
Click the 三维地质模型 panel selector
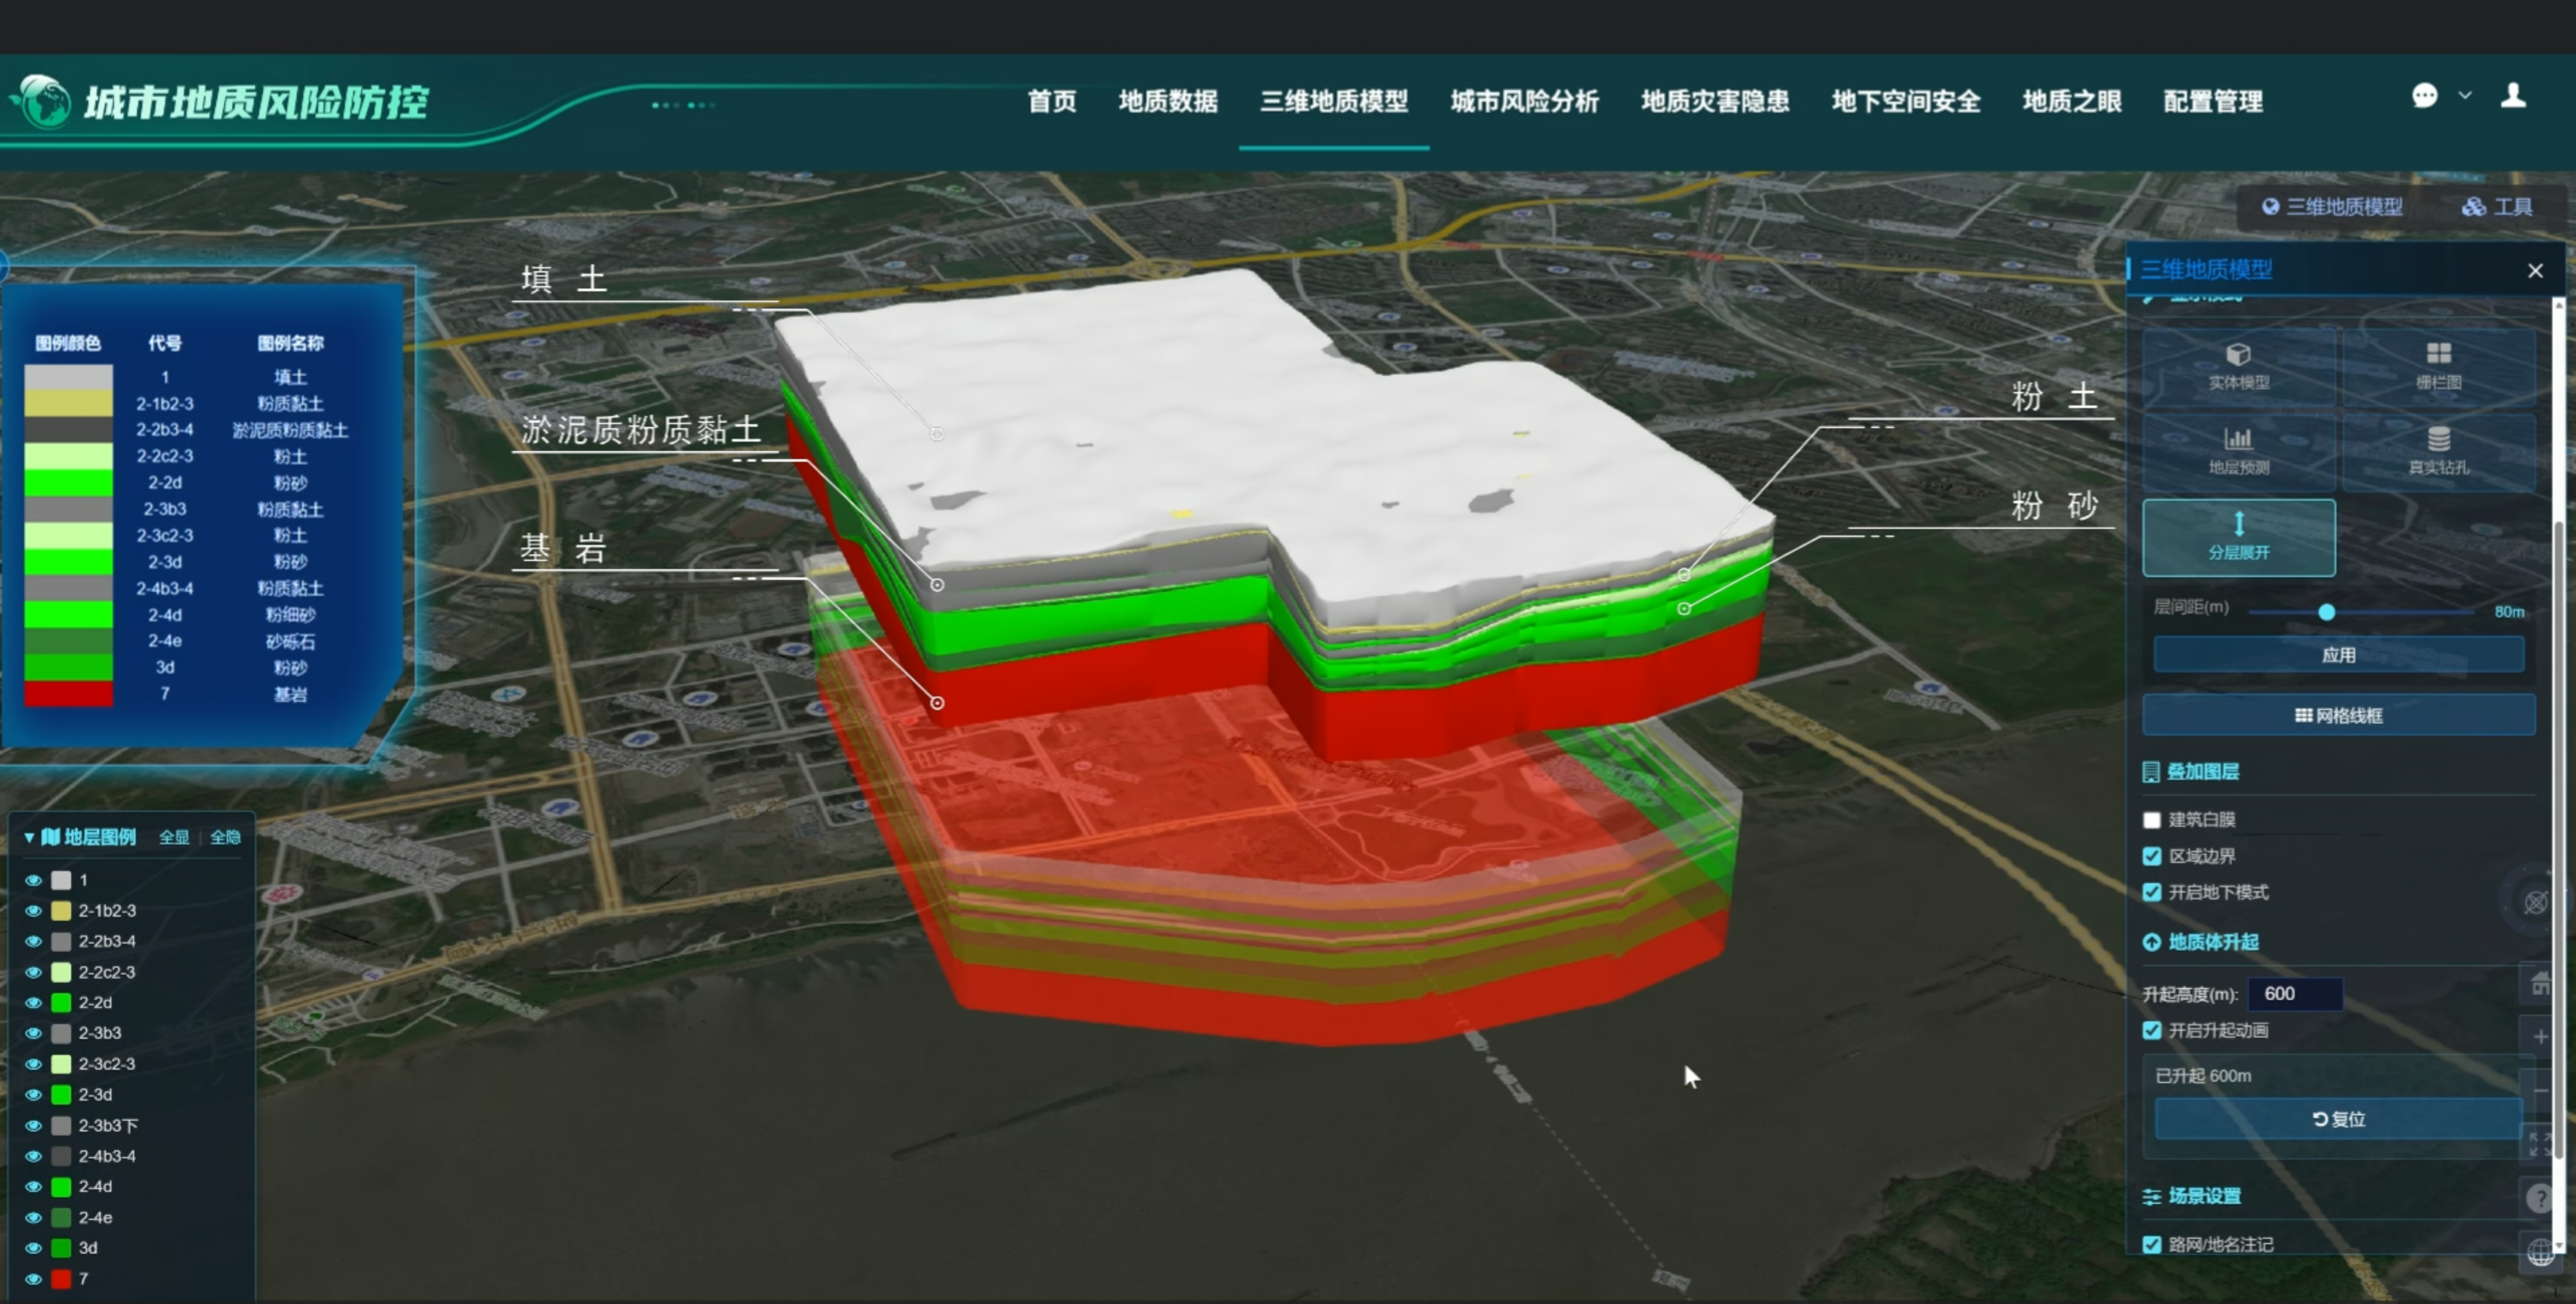2332,207
